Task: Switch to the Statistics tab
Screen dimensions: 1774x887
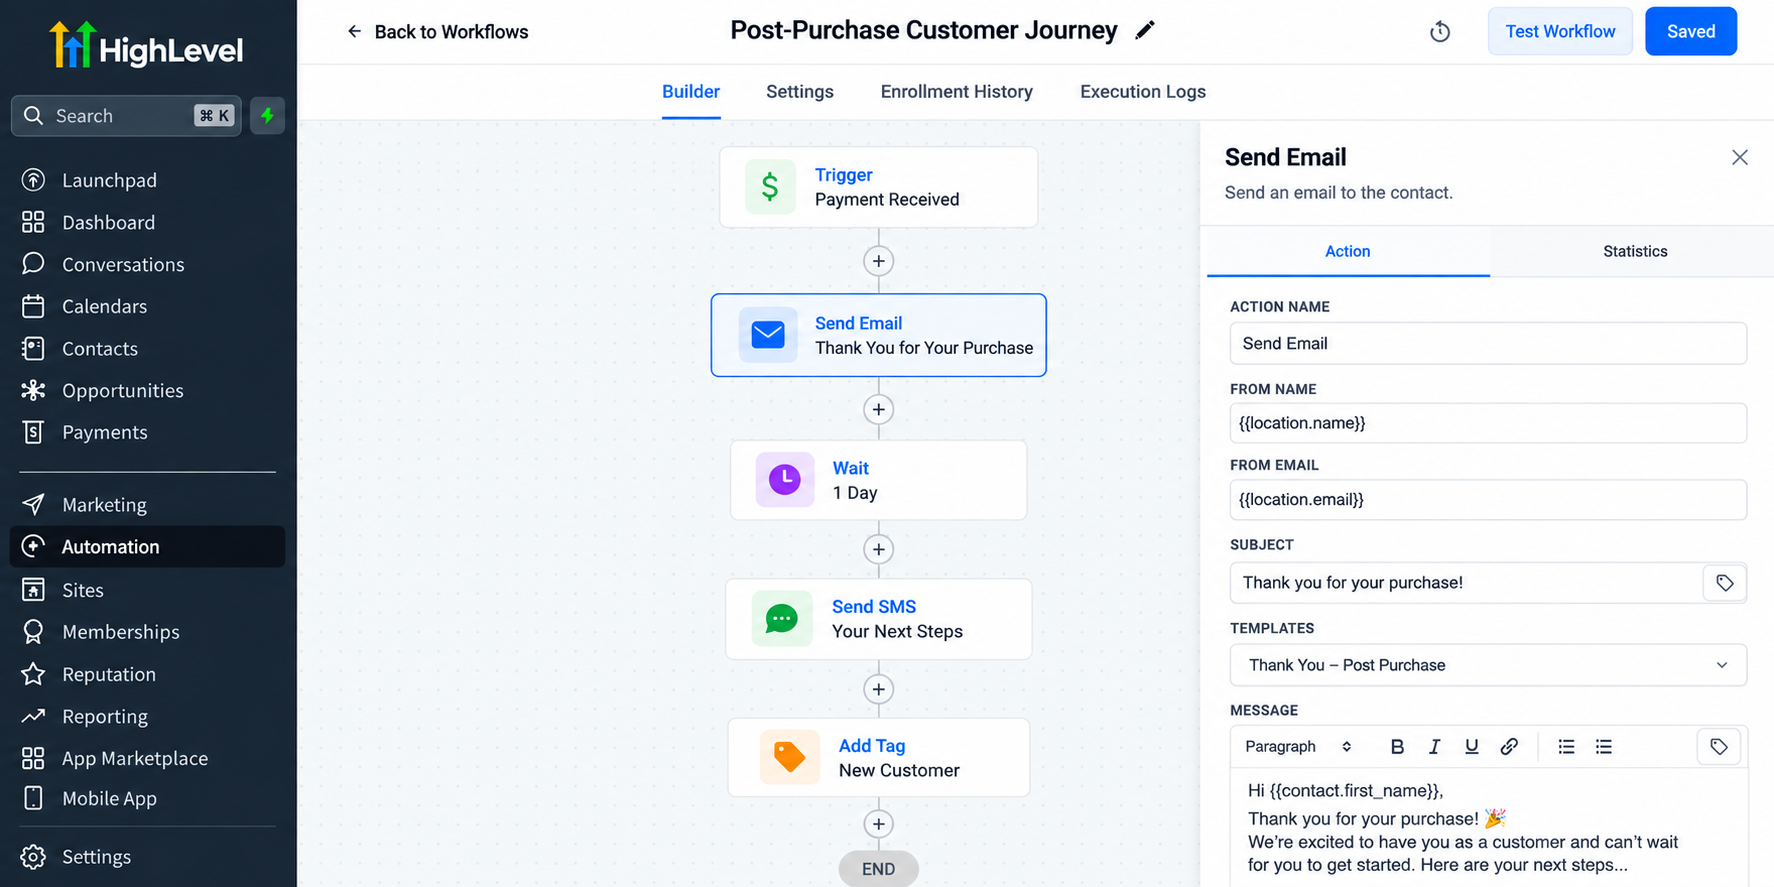Action: [1635, 251]
